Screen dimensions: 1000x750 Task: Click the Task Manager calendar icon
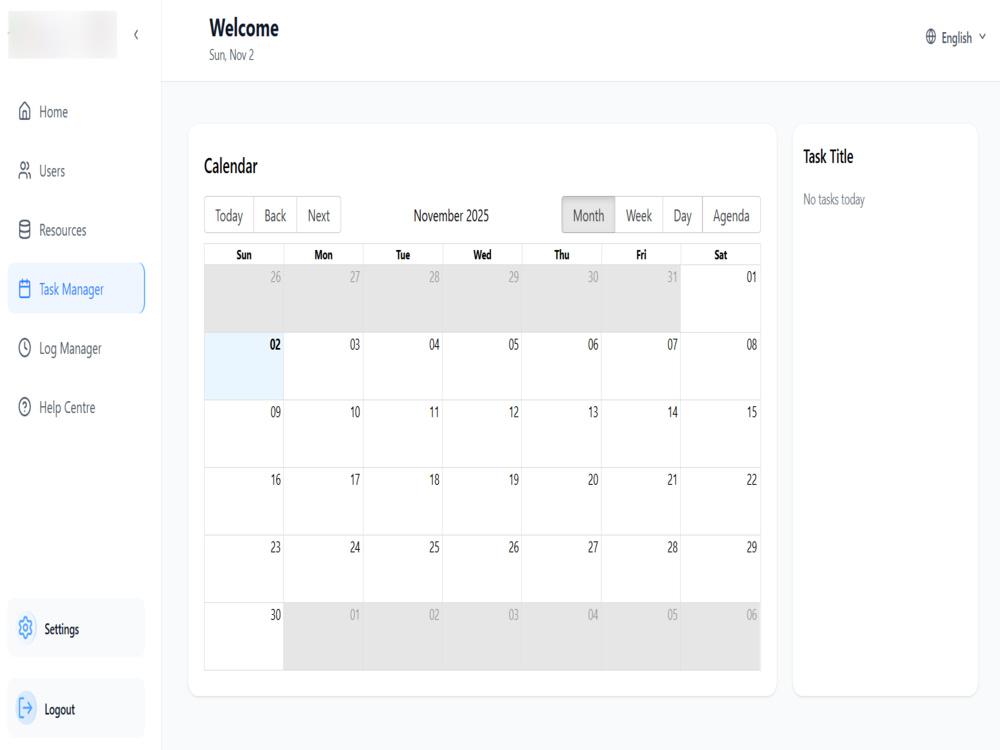(x=24, y=289)
